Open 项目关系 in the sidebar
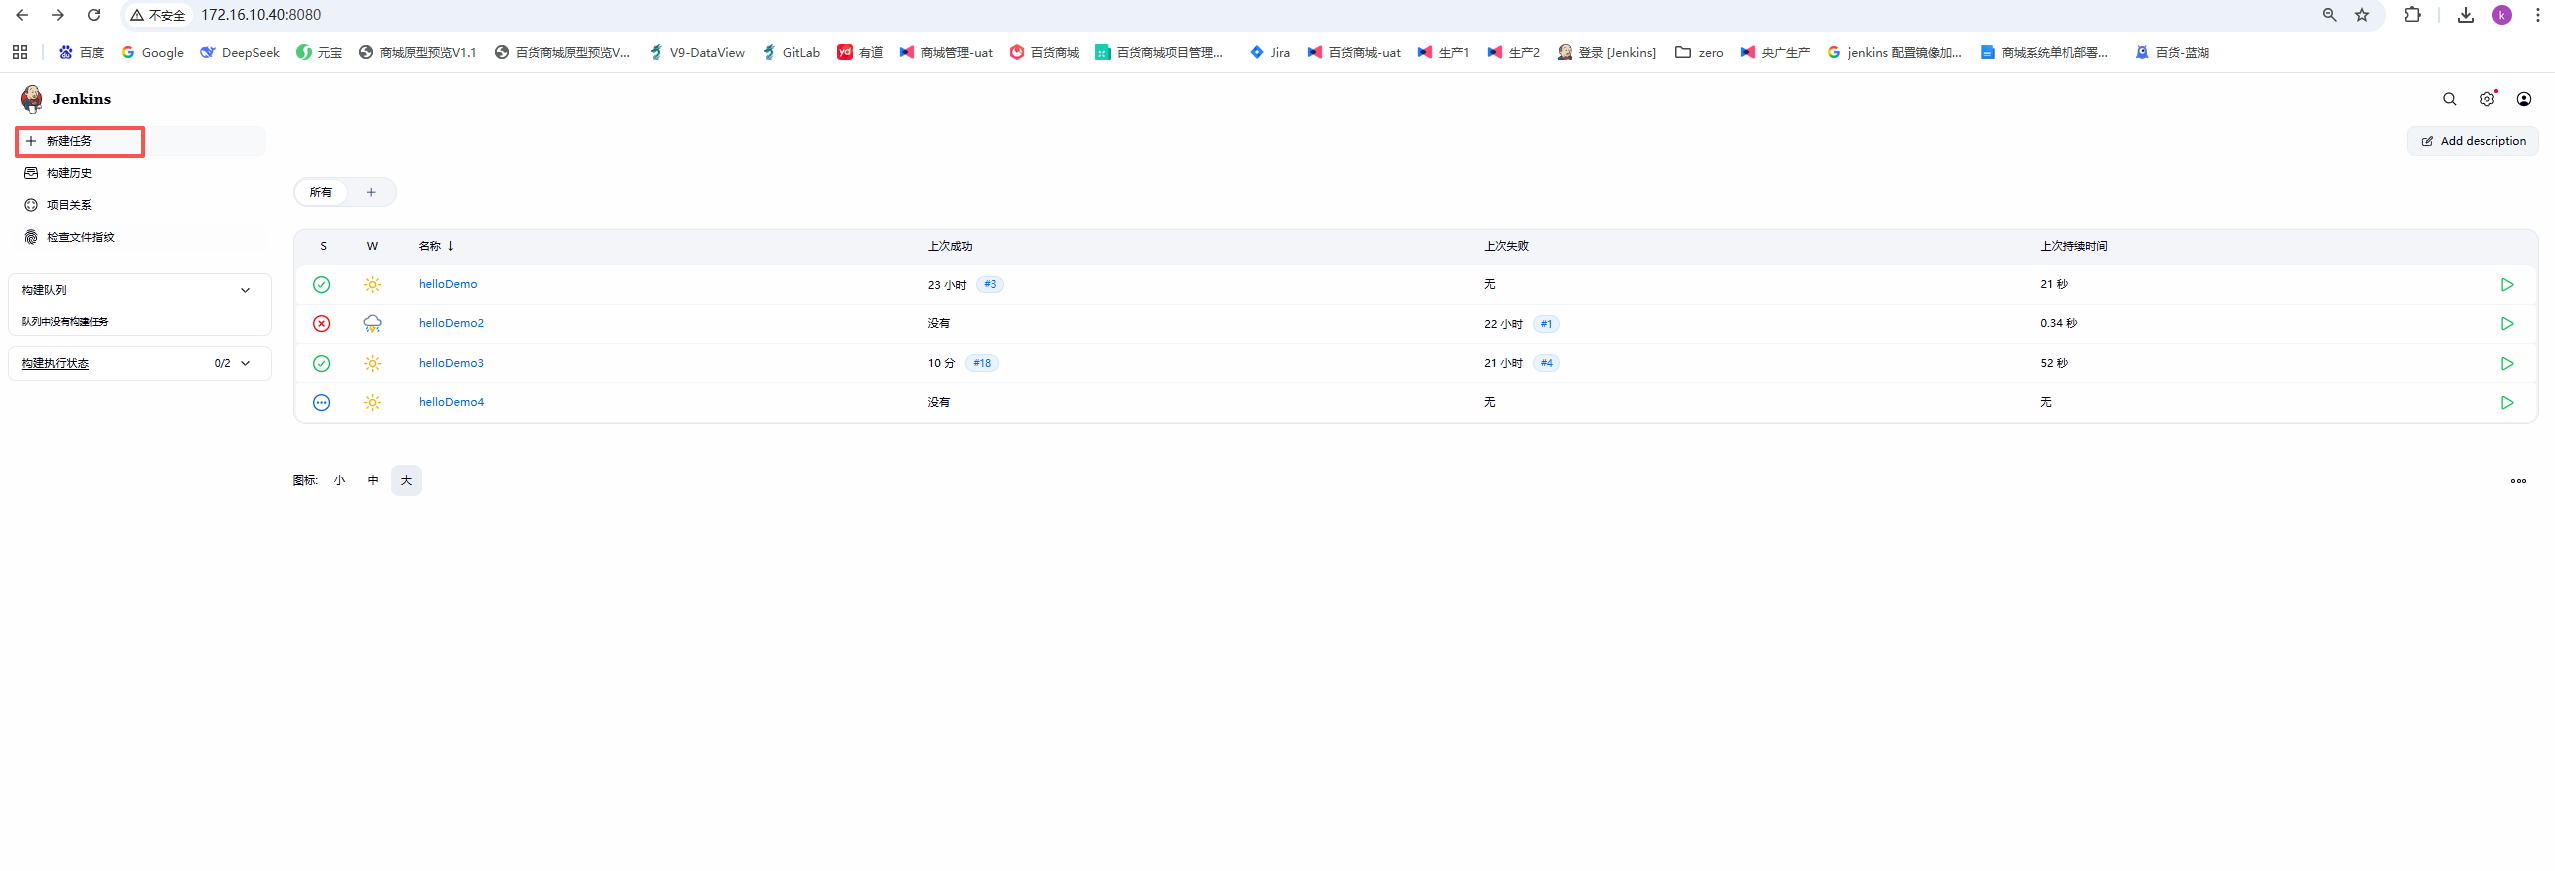2555x871 pixels. [69, 205]
